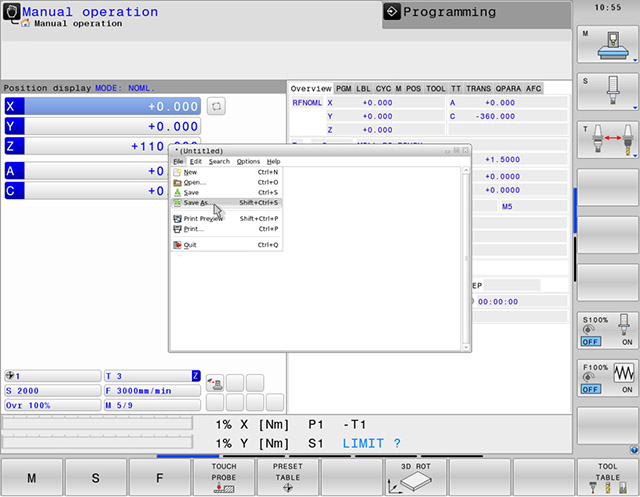Click the Programming mode icon

[x=391, y=12]
